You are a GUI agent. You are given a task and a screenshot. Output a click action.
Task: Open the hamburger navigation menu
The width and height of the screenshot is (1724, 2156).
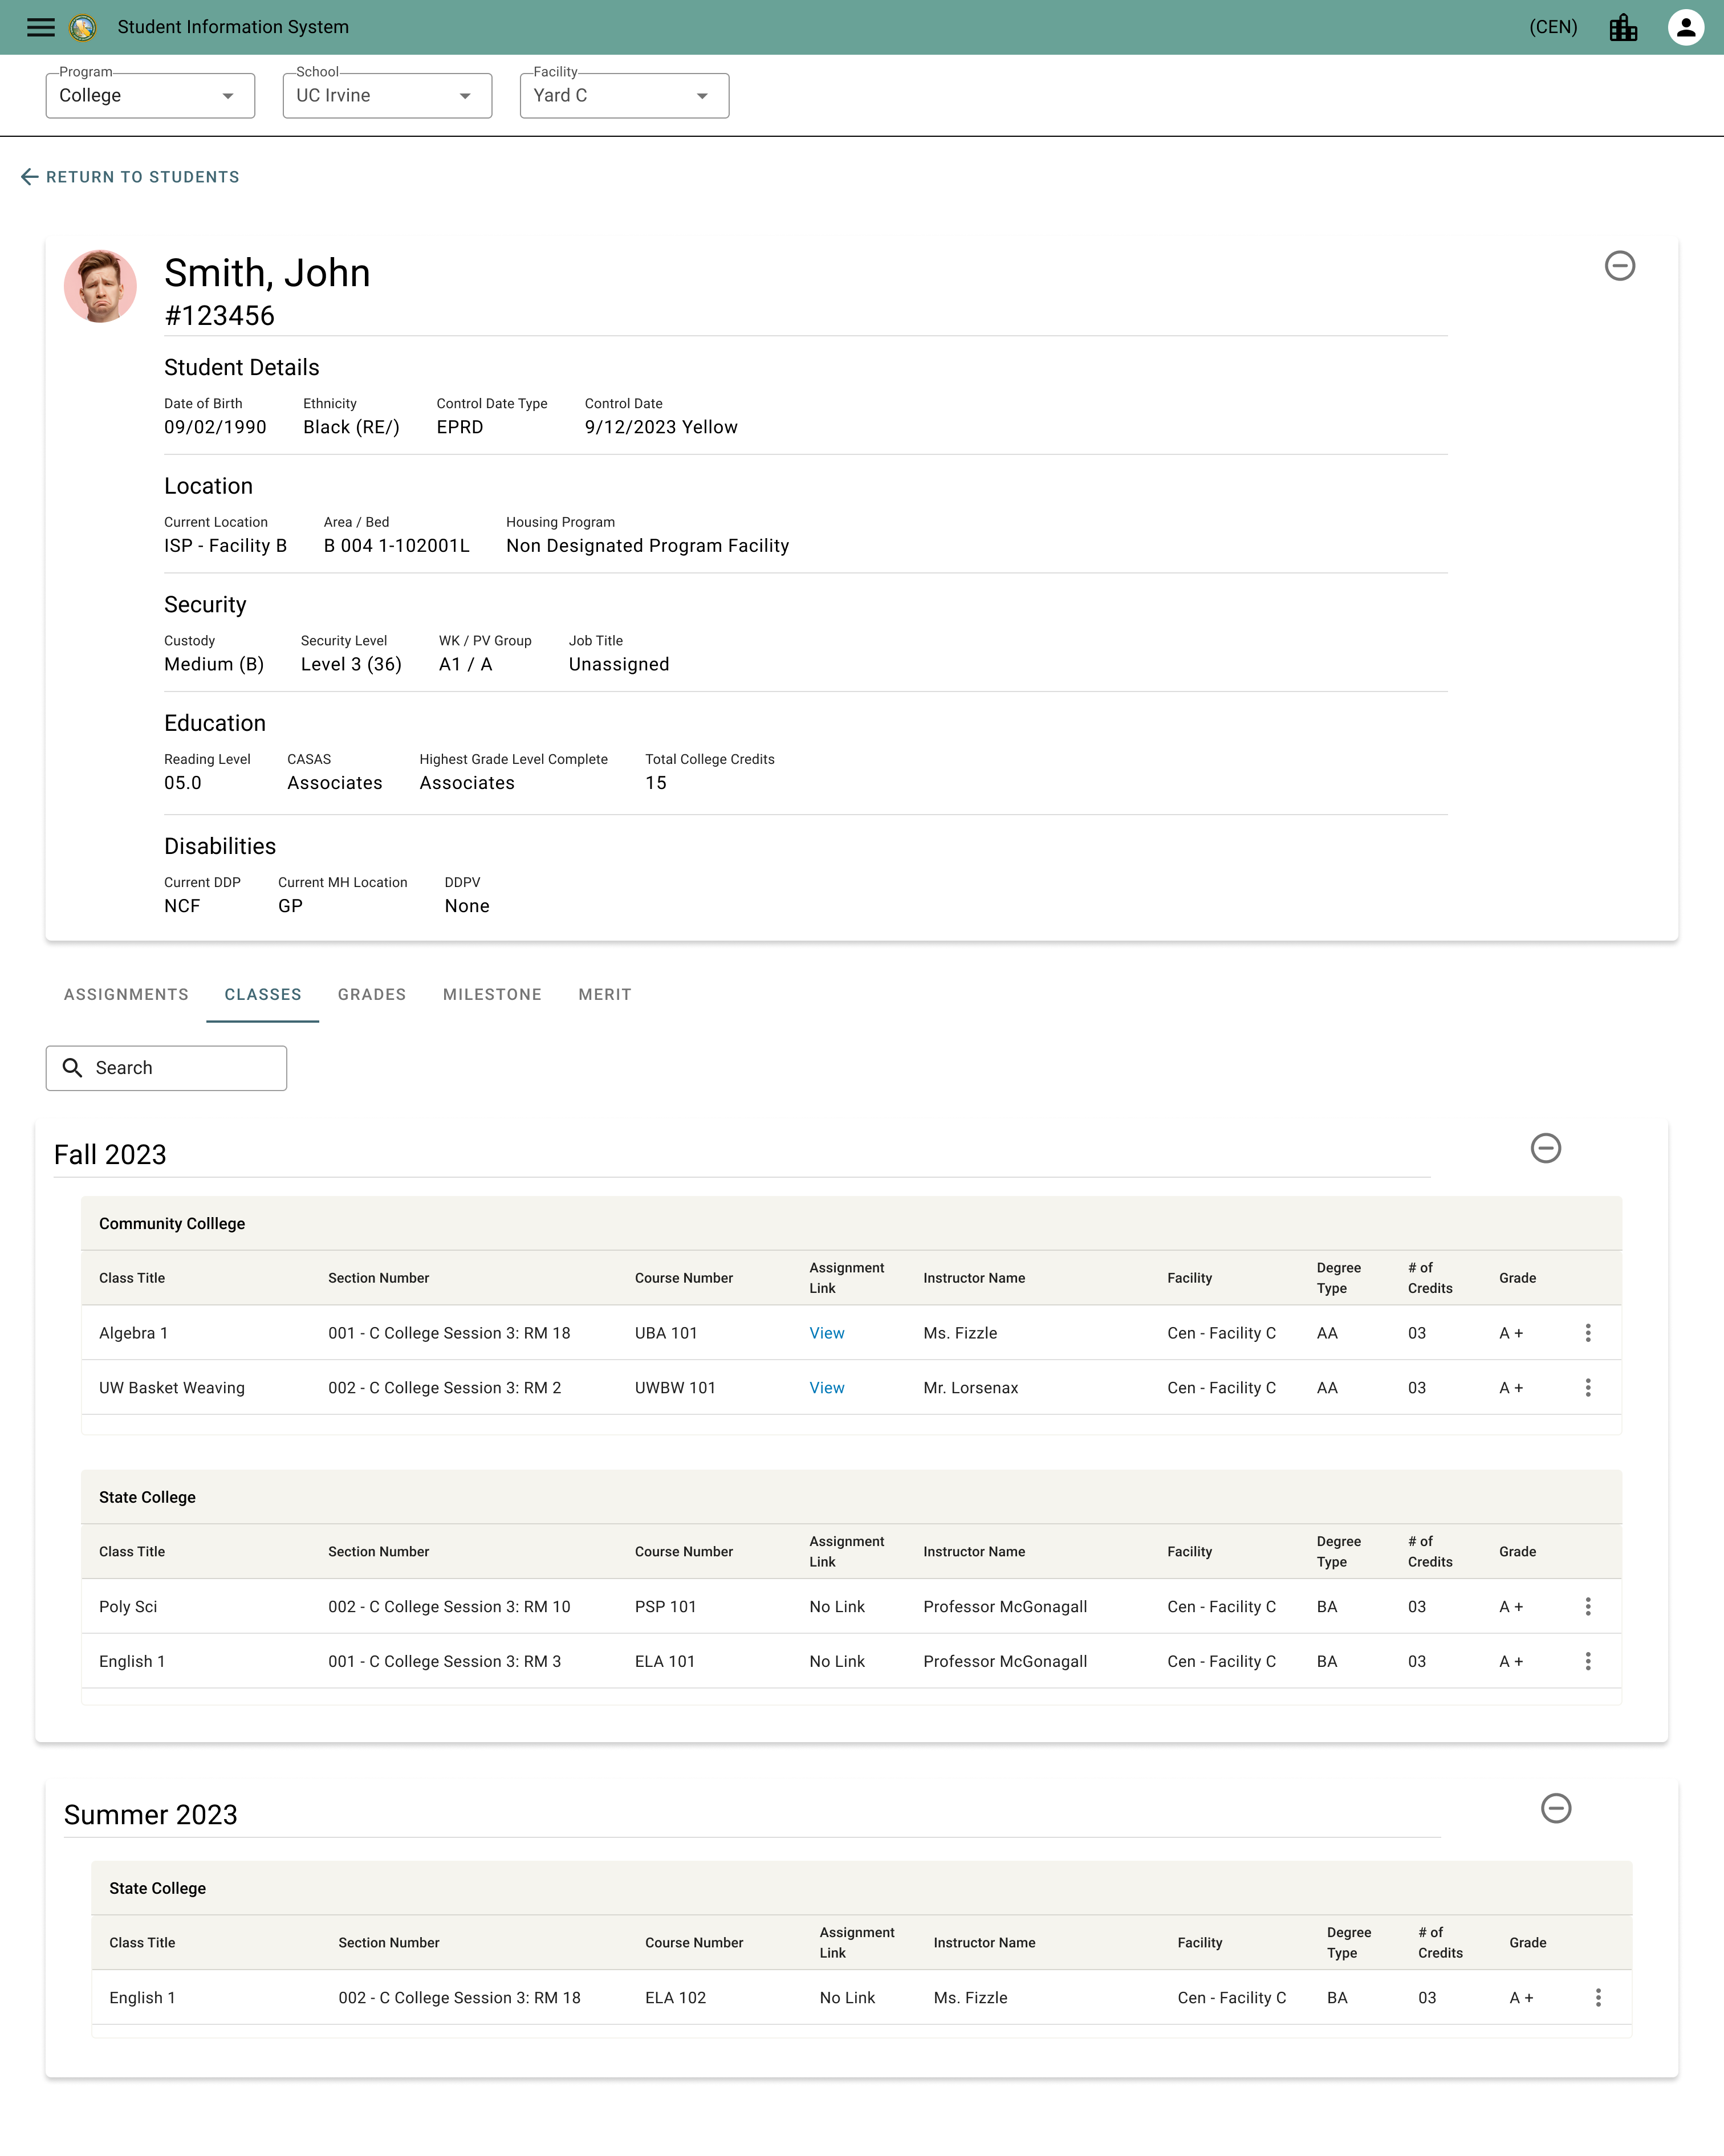point(41,27)
